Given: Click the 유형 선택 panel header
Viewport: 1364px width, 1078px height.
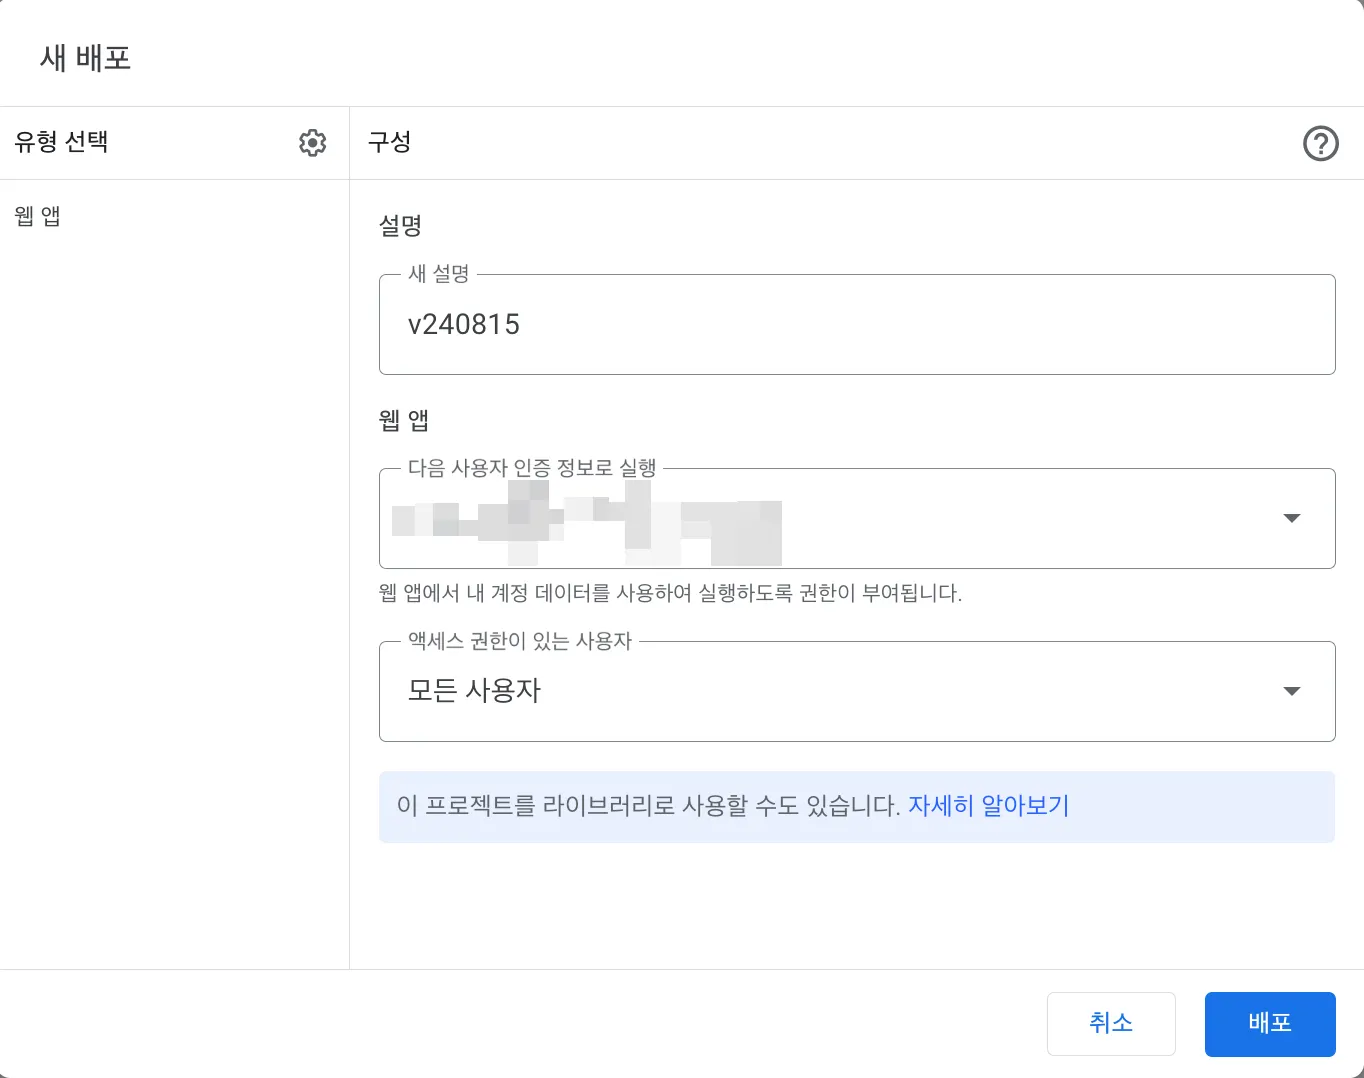Looking at the screenshot, I should (62, 142).
